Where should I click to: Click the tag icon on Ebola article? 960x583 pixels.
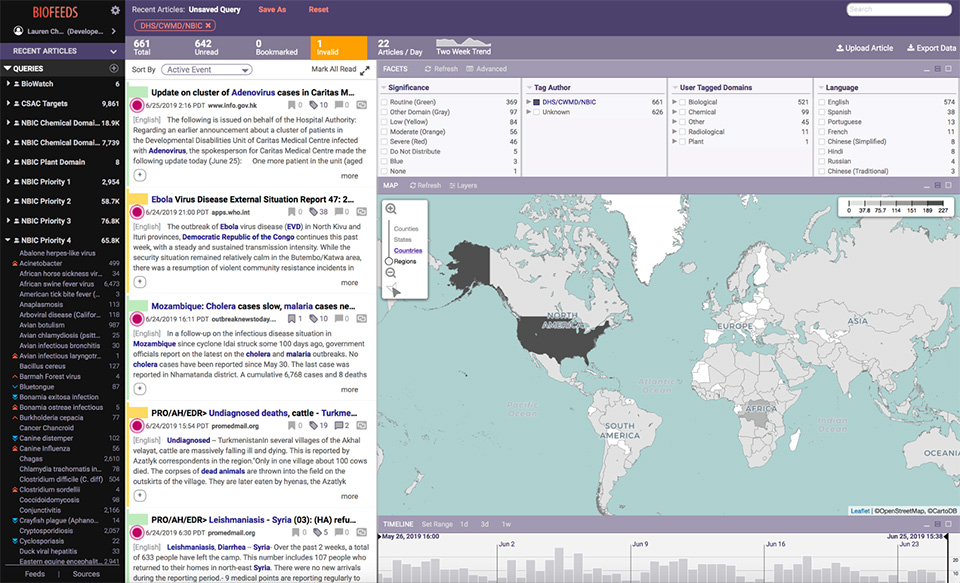point(313,212)
